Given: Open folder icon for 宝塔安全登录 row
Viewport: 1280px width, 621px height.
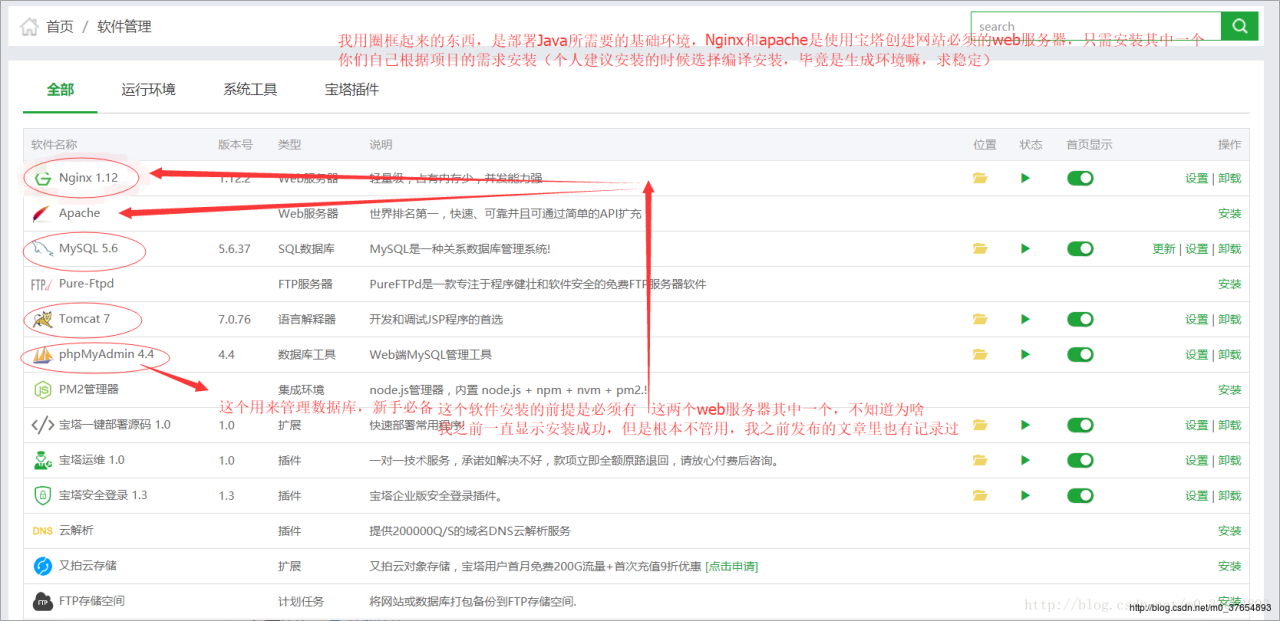Looking at the screenshot, I should pos(980,495).
